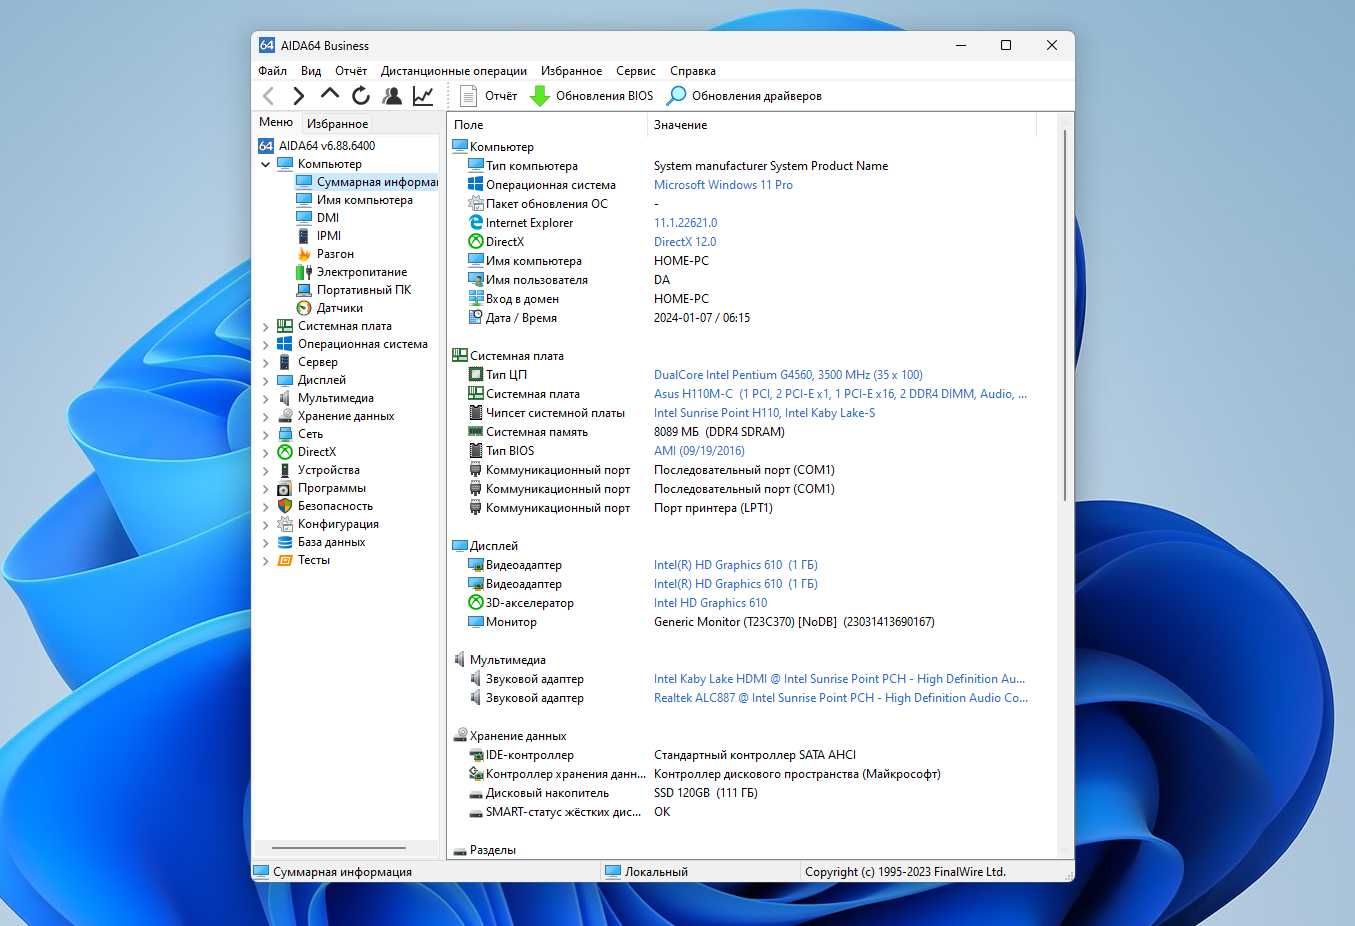Open the Справка menu
1355x926 pixels.
tap(693, 71)
